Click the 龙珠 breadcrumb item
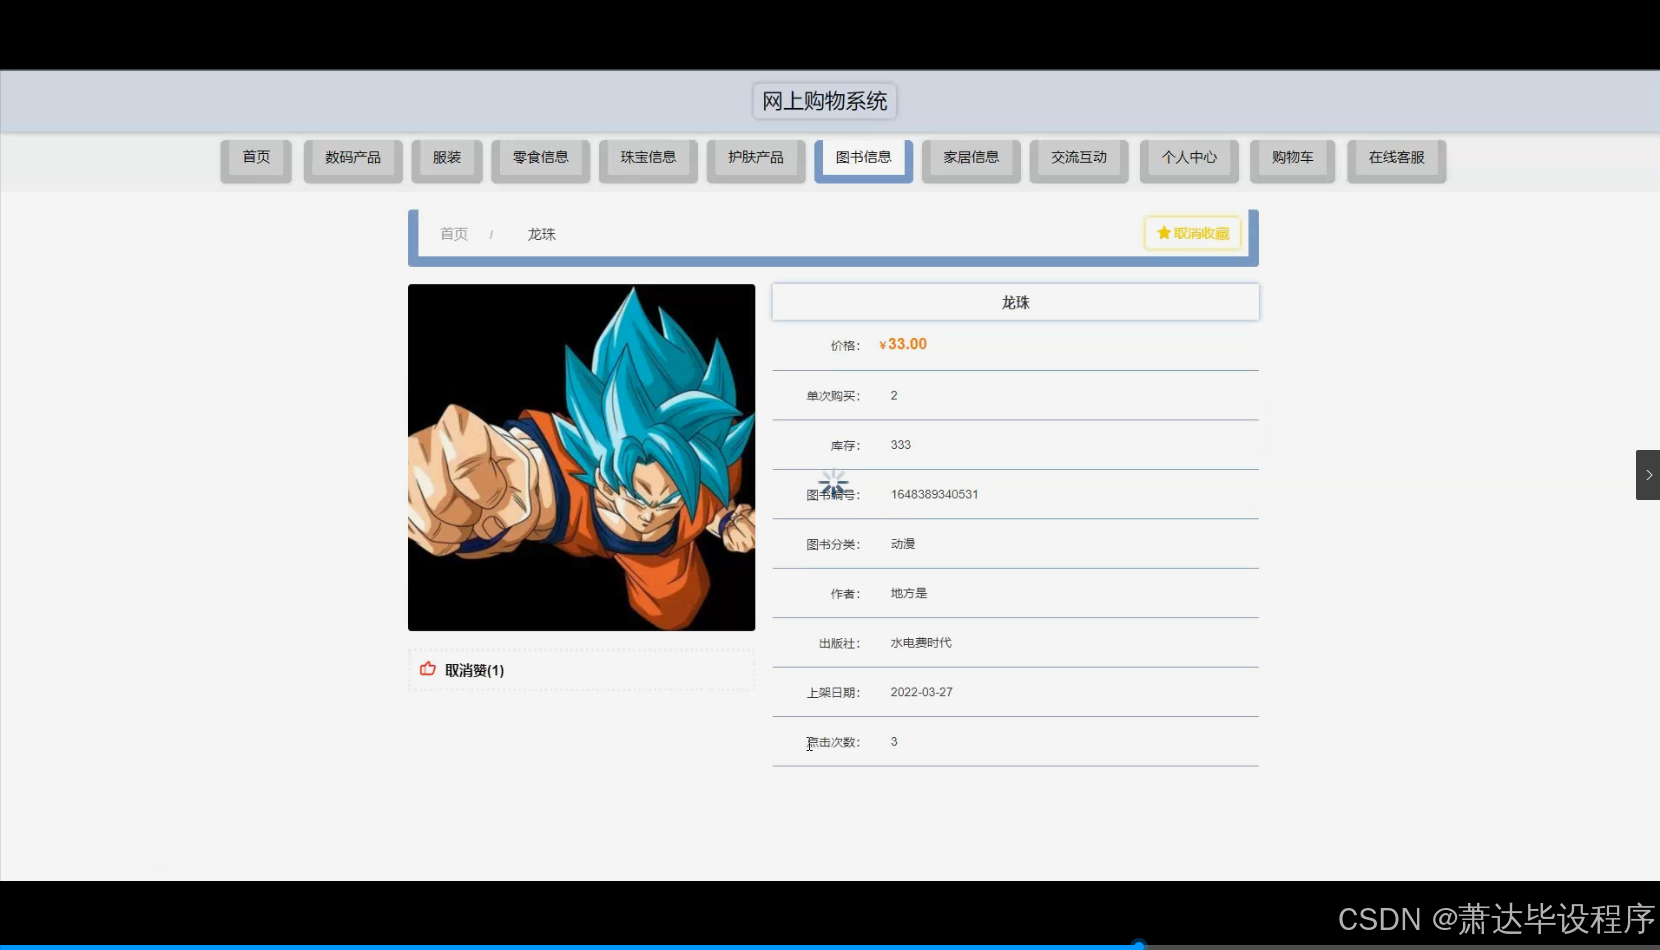This screenshot has height=950, width=1660. tap(542, 234)
